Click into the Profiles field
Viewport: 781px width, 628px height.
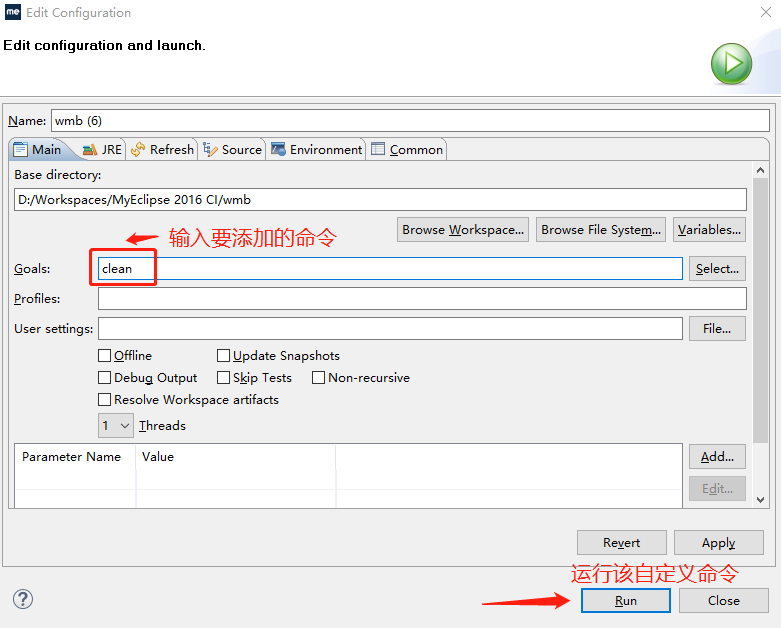pos(422,299)
